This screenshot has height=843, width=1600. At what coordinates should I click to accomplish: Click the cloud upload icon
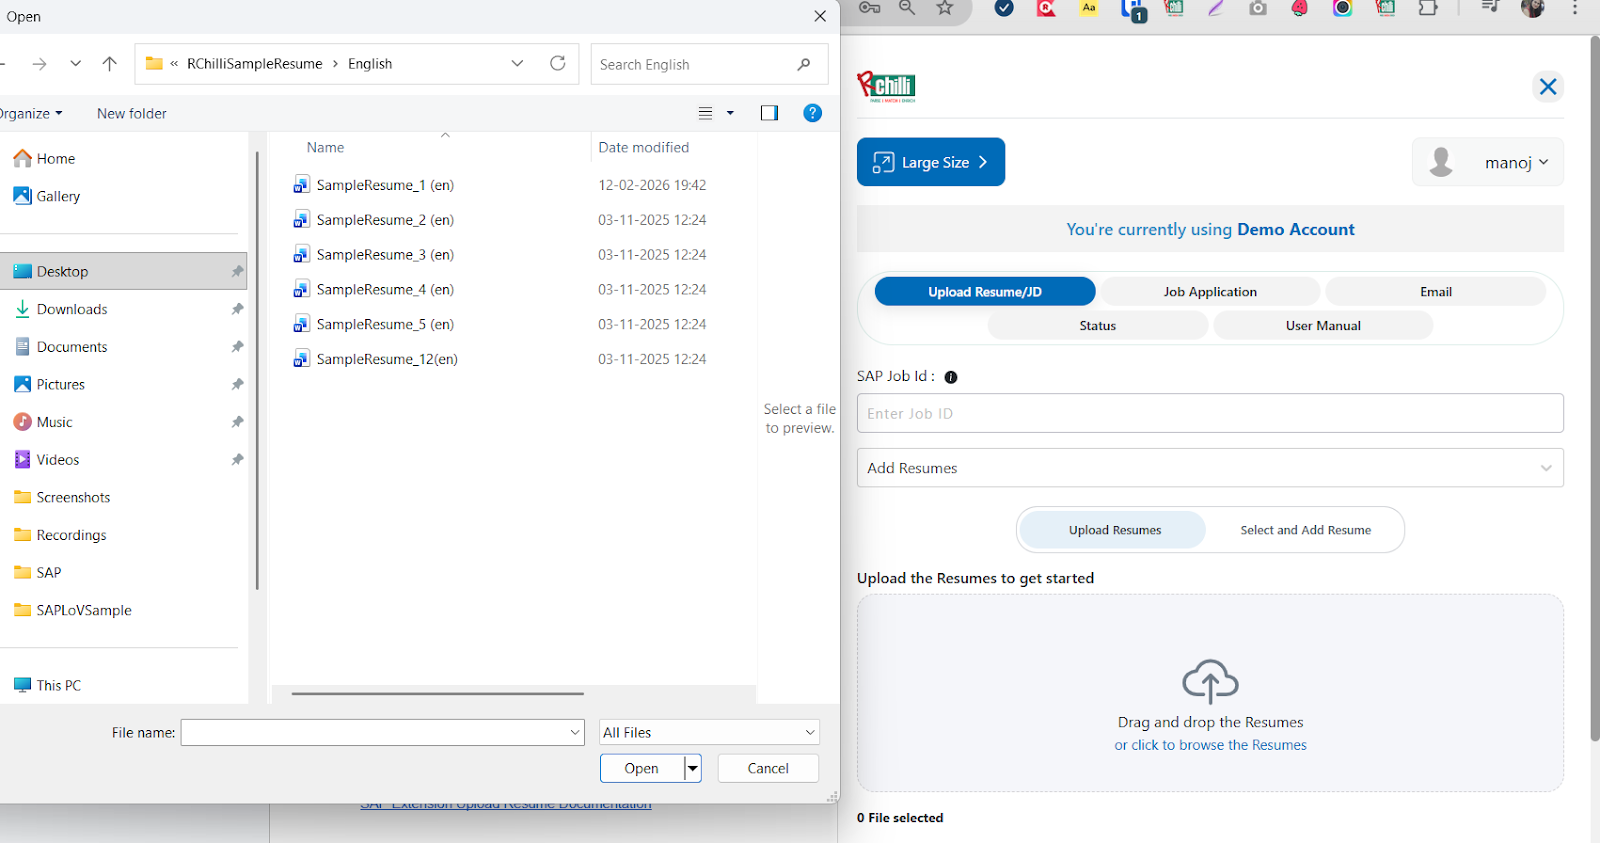point(1210,682)
